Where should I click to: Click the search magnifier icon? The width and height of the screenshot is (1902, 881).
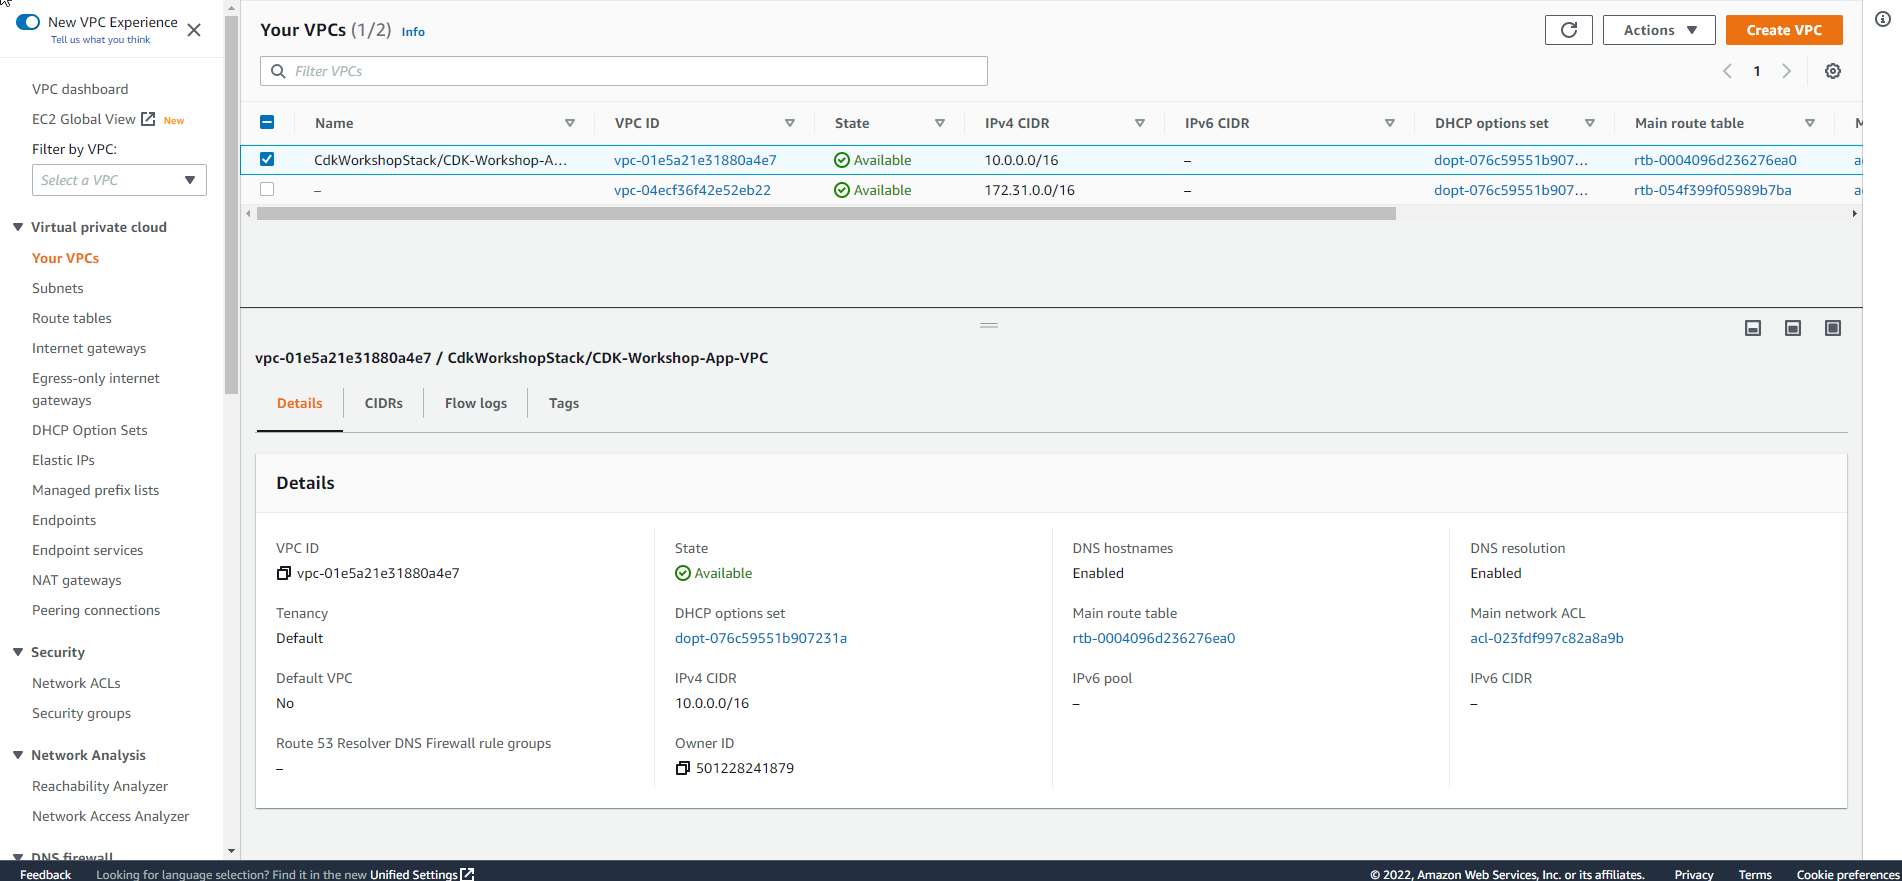pos(278,71)
